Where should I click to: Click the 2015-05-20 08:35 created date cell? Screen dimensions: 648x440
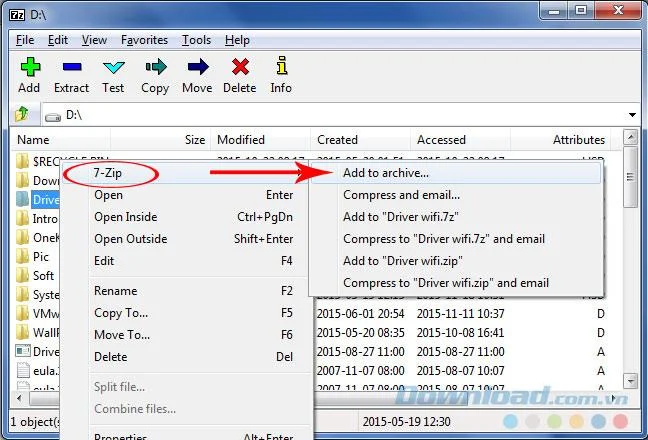(x=360, y=333)
